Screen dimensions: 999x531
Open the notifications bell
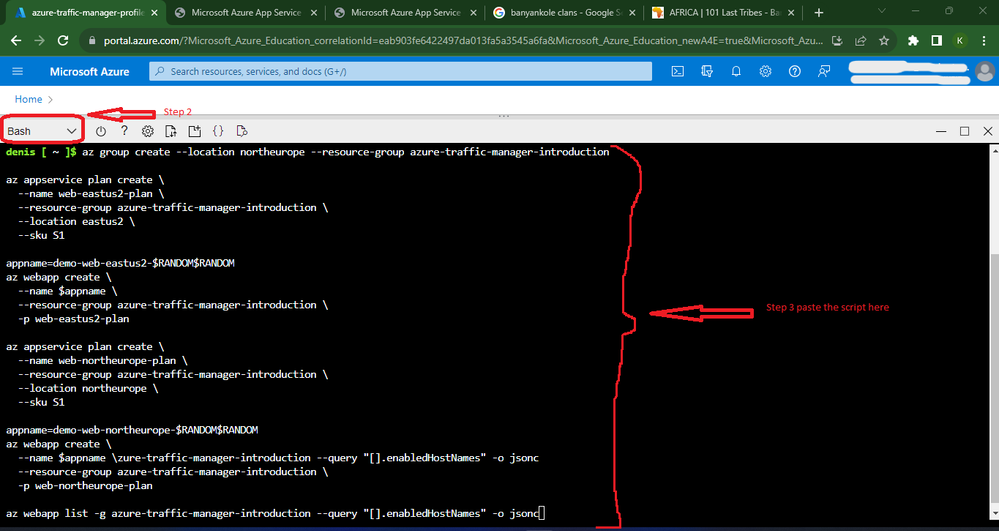click(x=736, y=71)
